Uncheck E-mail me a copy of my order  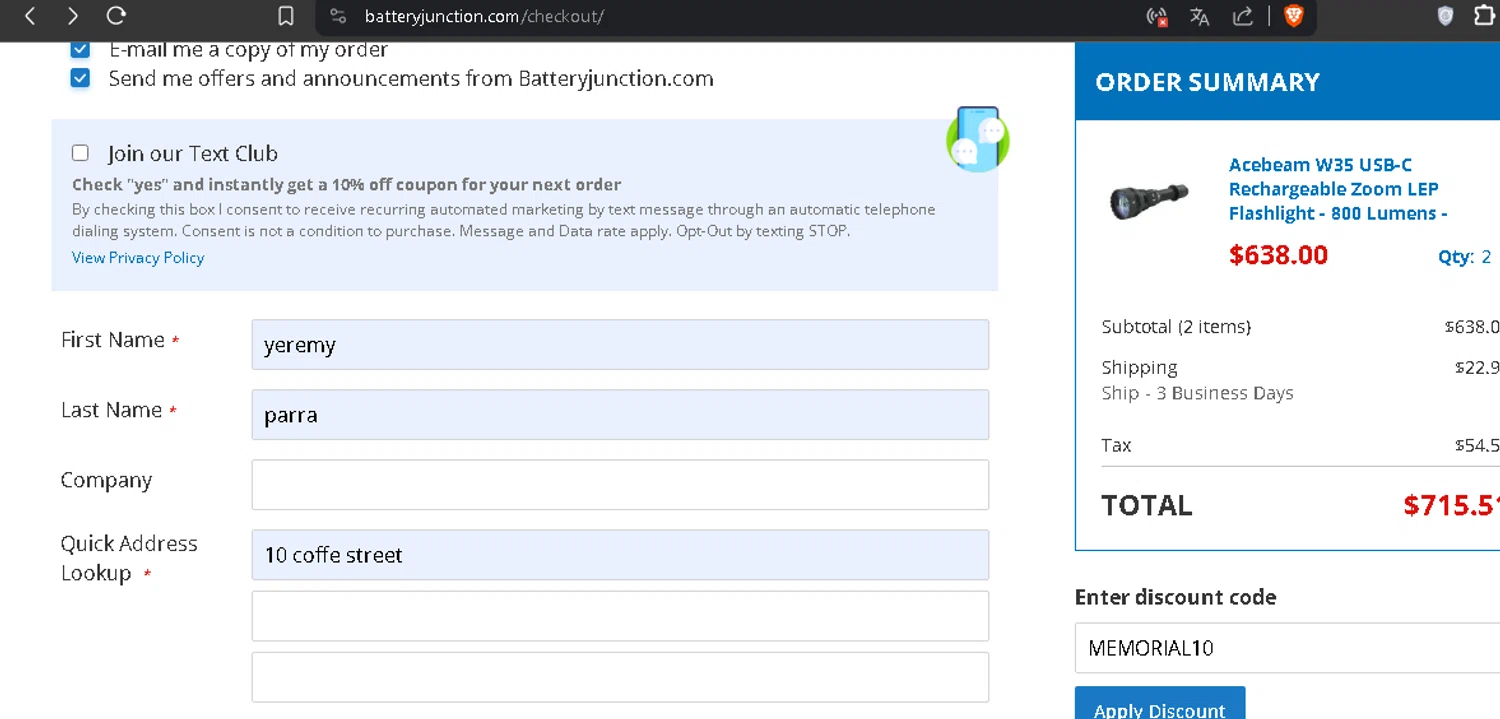click(x=80, y=49)
